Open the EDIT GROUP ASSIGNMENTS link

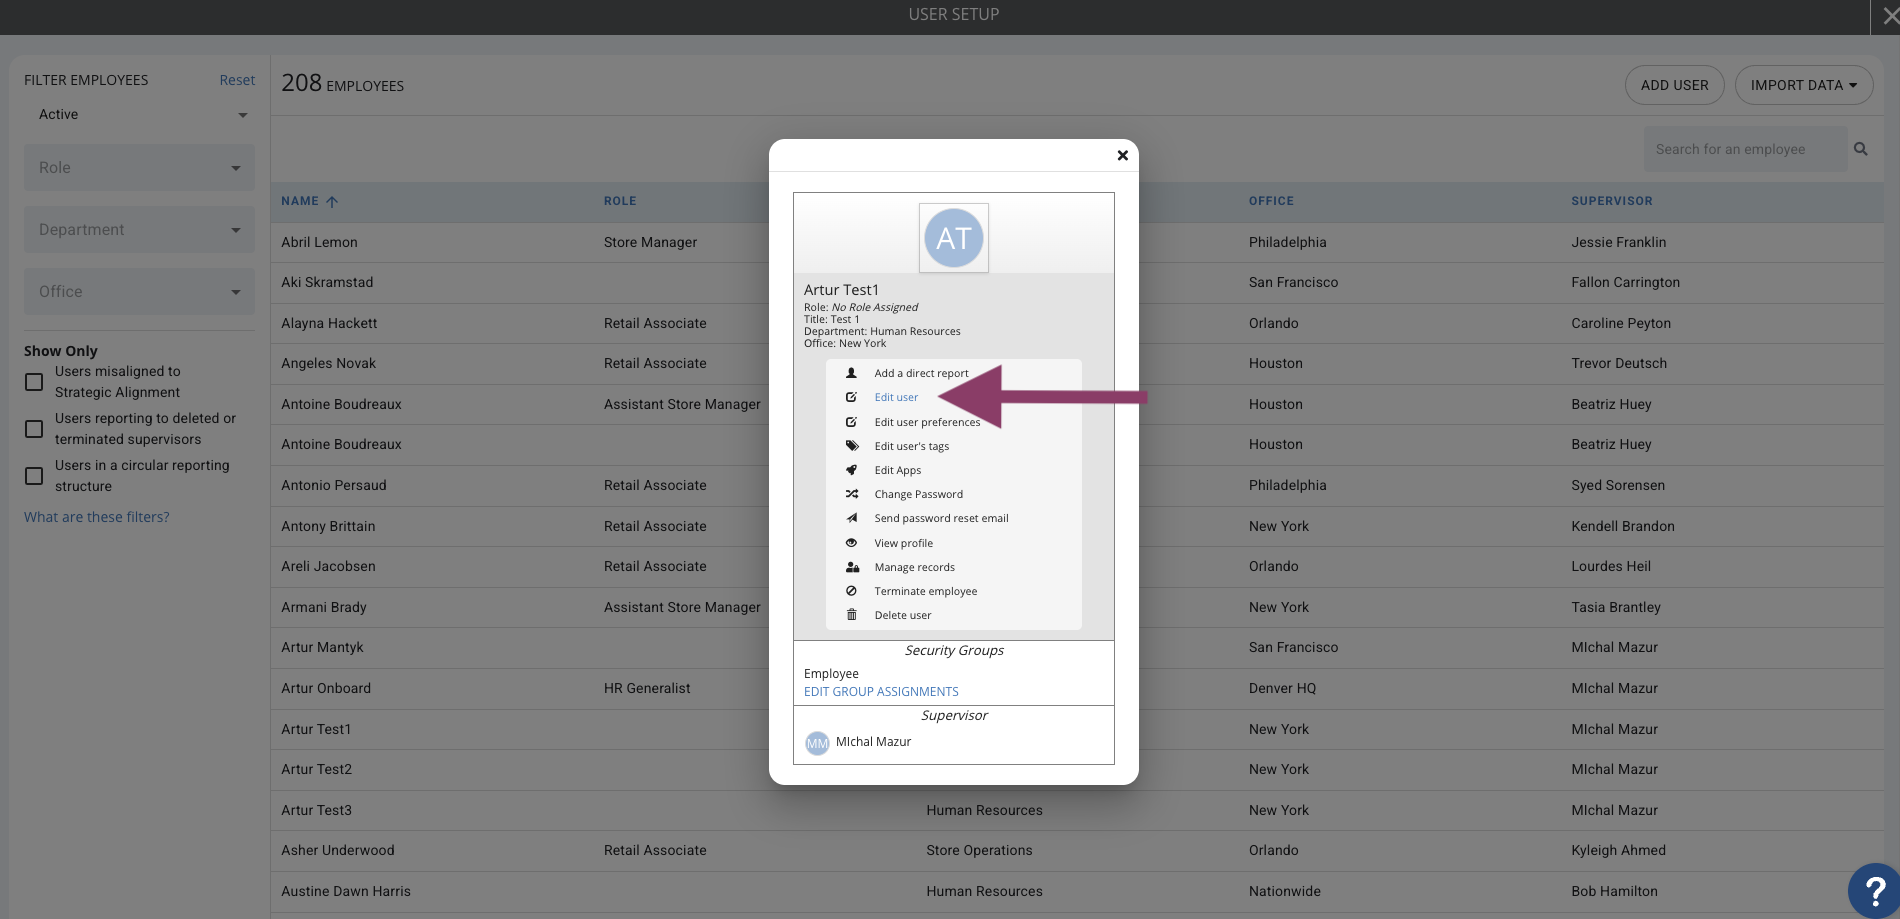point(881,692)
